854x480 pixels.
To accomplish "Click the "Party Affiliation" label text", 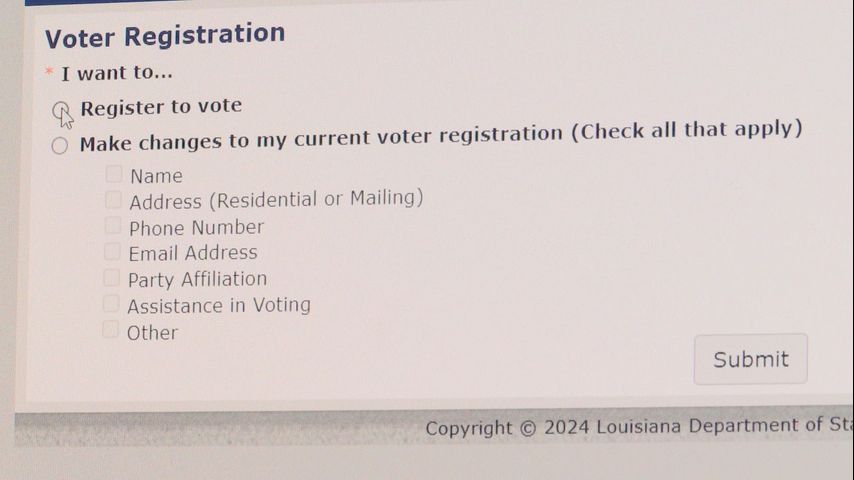I will [197, 279].
